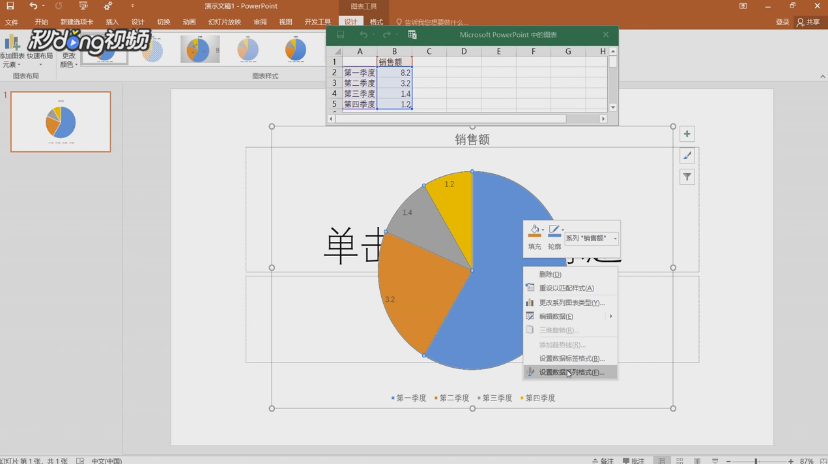Select the faded pastel pie chart style thumbnail
Image resolution: width=828 pixels, height=464 pixels.
pyautogui.click(x=248, y=49)
